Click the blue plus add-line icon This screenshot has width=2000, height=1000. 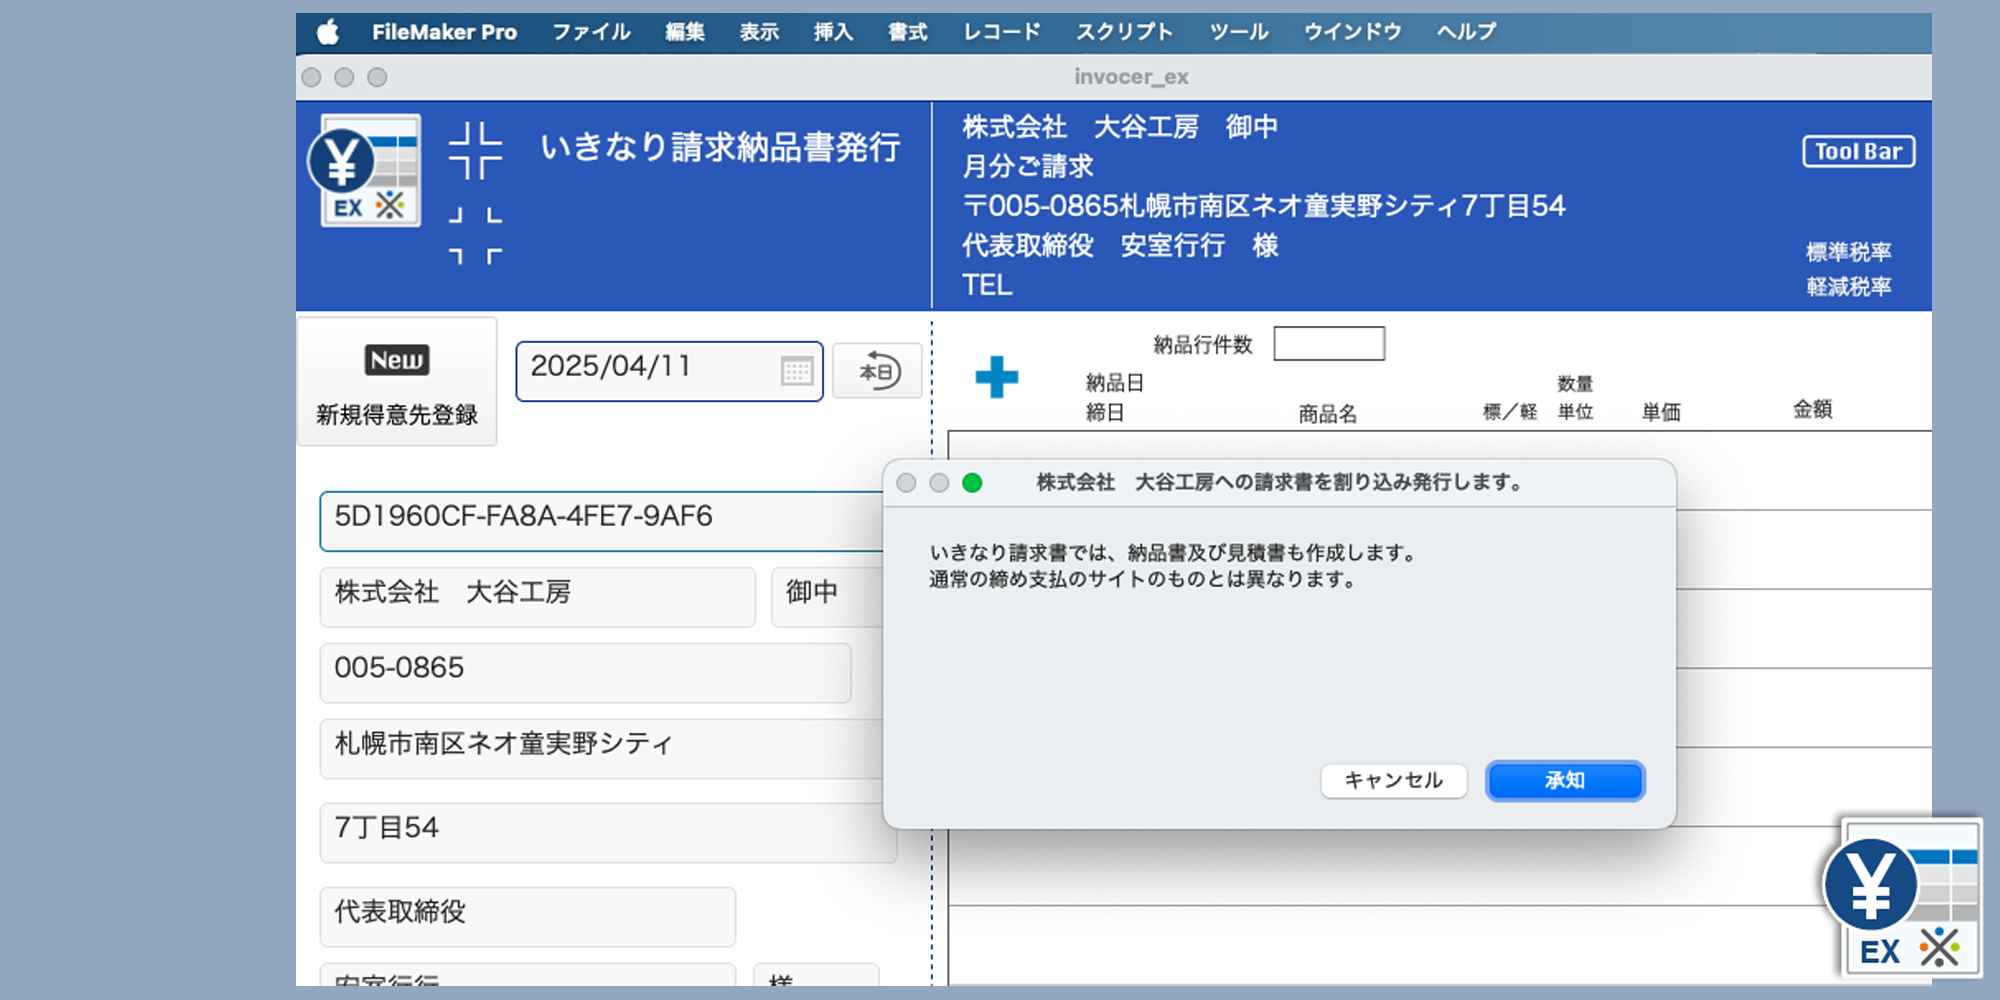tap(996, 378)
